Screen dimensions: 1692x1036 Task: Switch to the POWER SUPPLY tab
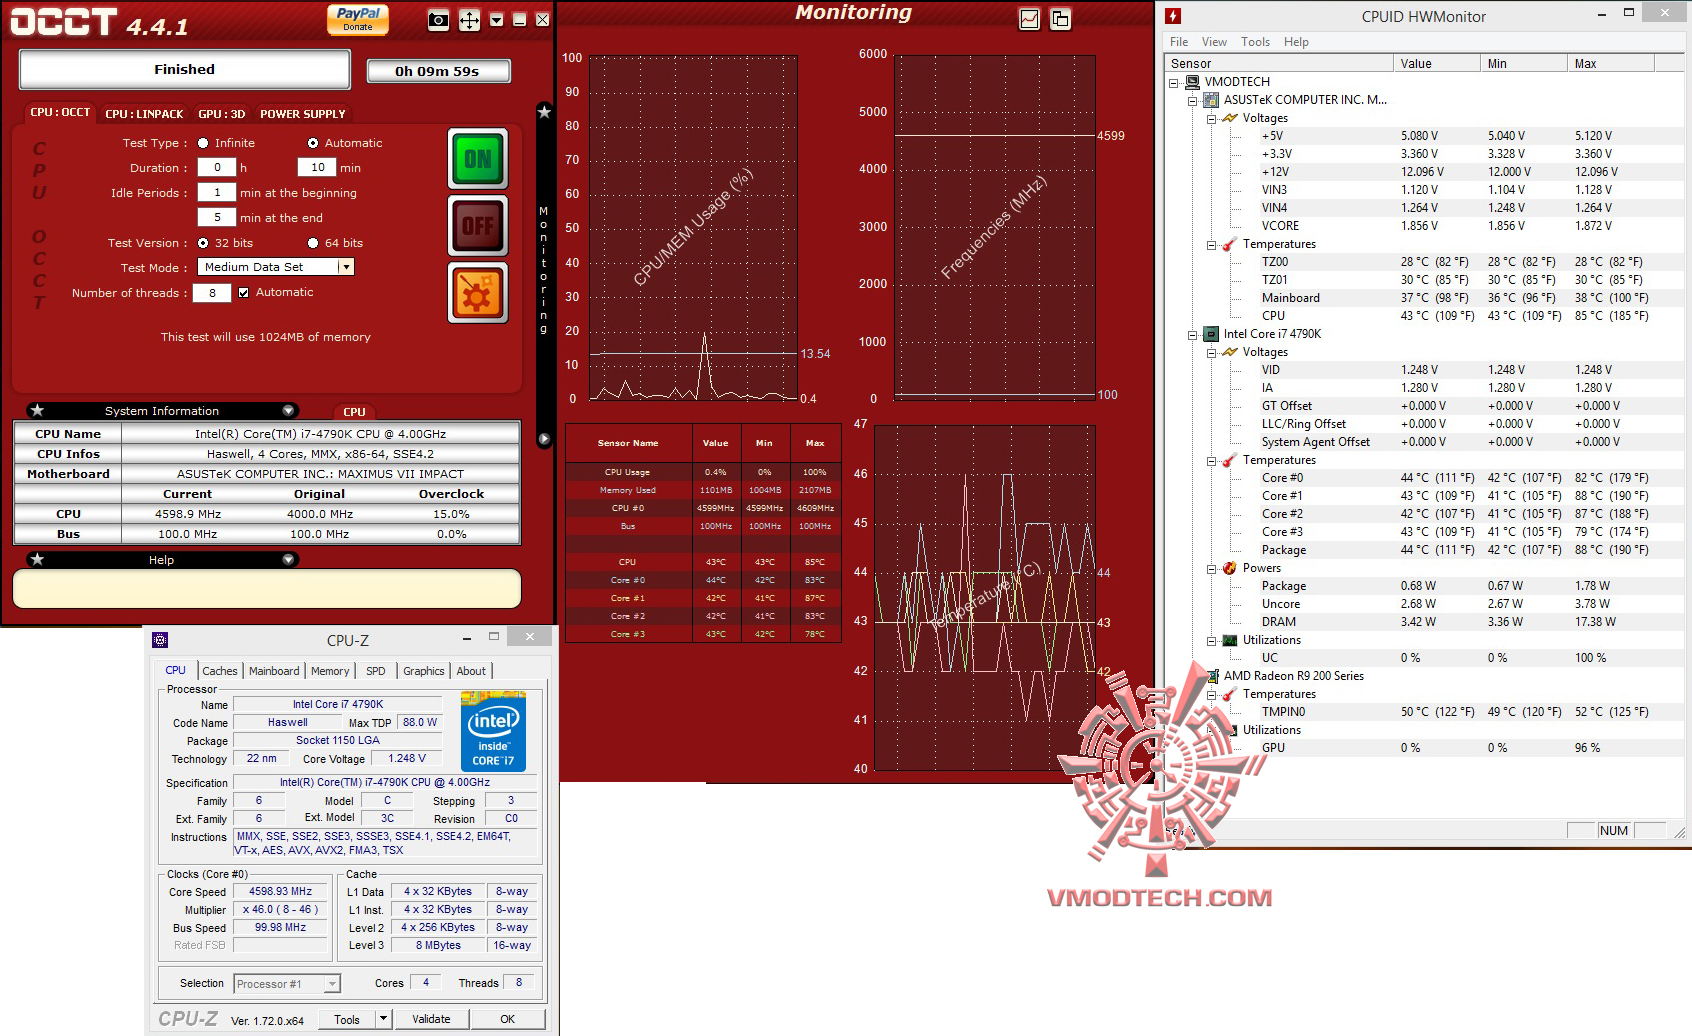303,114
